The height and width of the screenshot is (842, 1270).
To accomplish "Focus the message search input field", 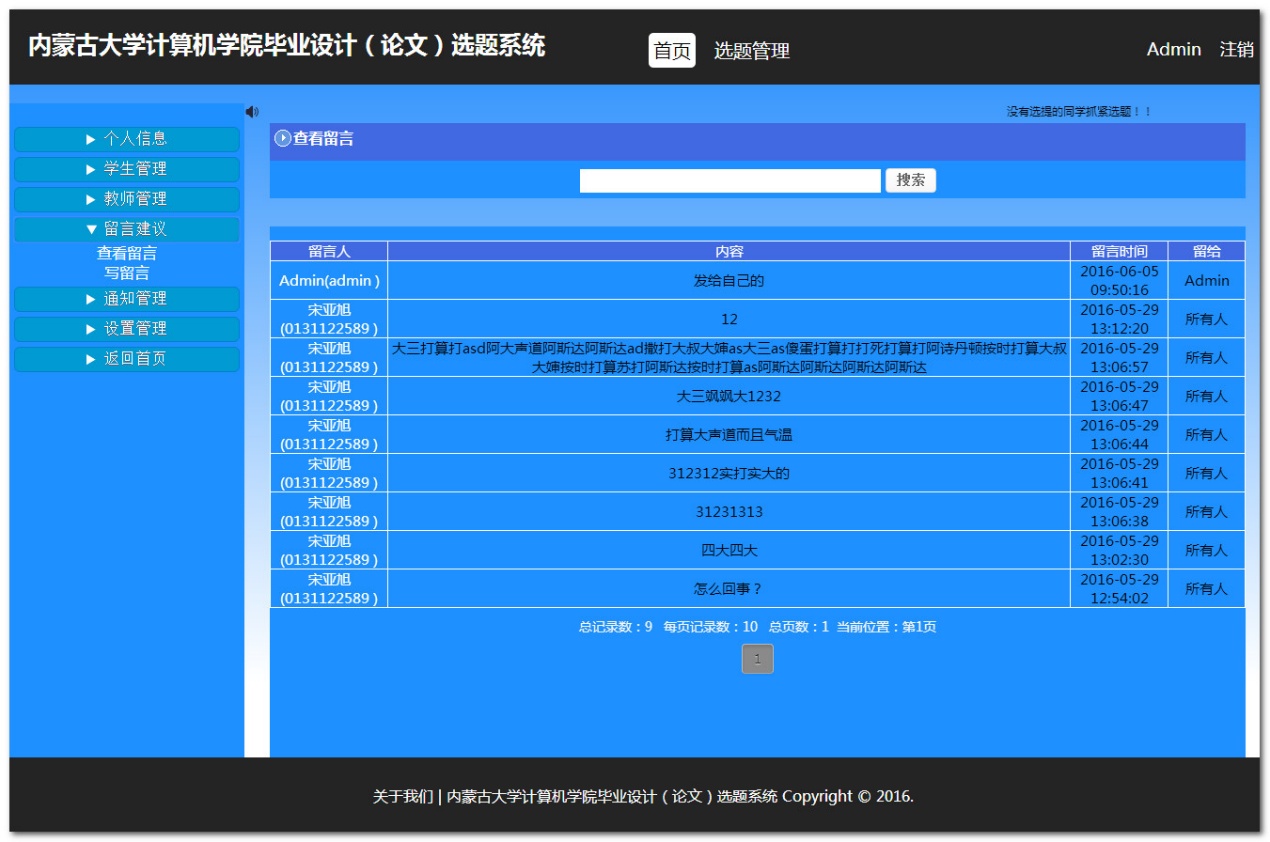I will click(x=730, y=181).
